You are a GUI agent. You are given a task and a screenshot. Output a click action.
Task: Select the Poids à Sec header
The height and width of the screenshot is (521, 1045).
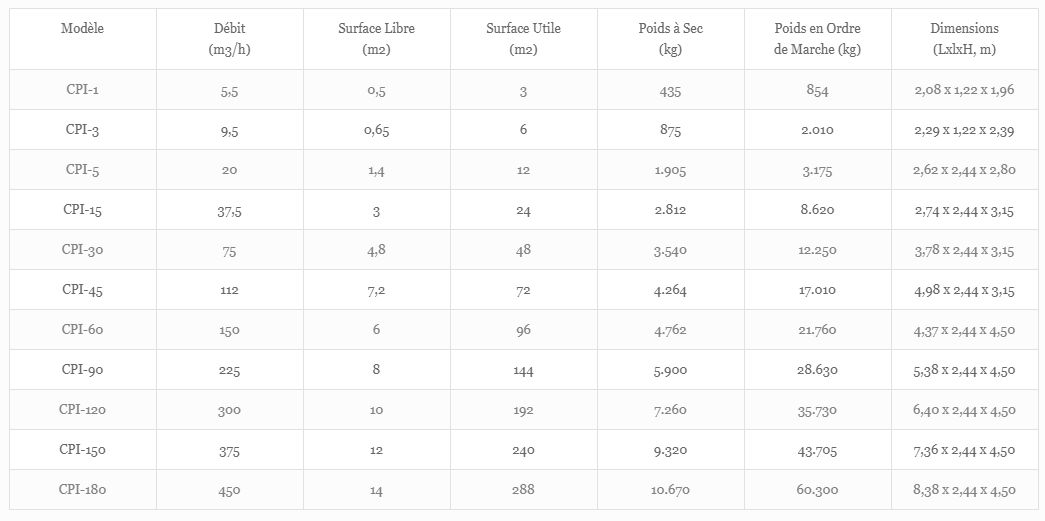670,39
